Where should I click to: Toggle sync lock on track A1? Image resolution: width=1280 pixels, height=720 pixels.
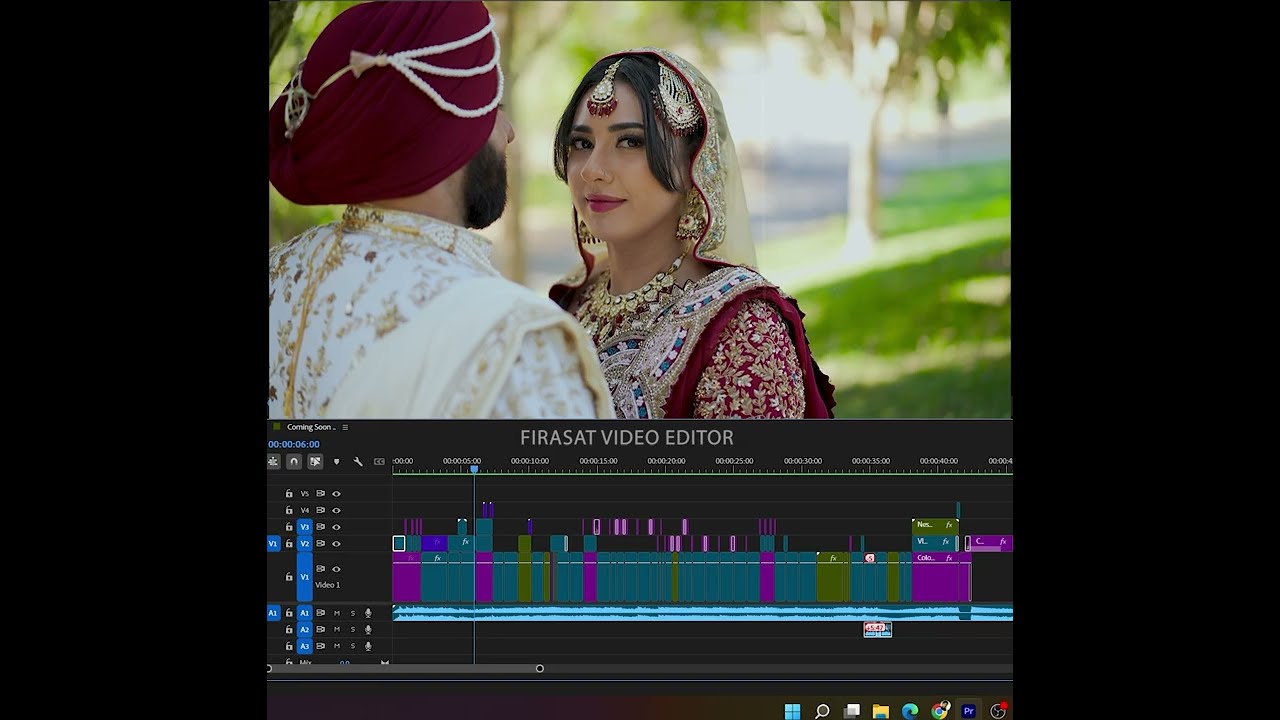[321, 613]
